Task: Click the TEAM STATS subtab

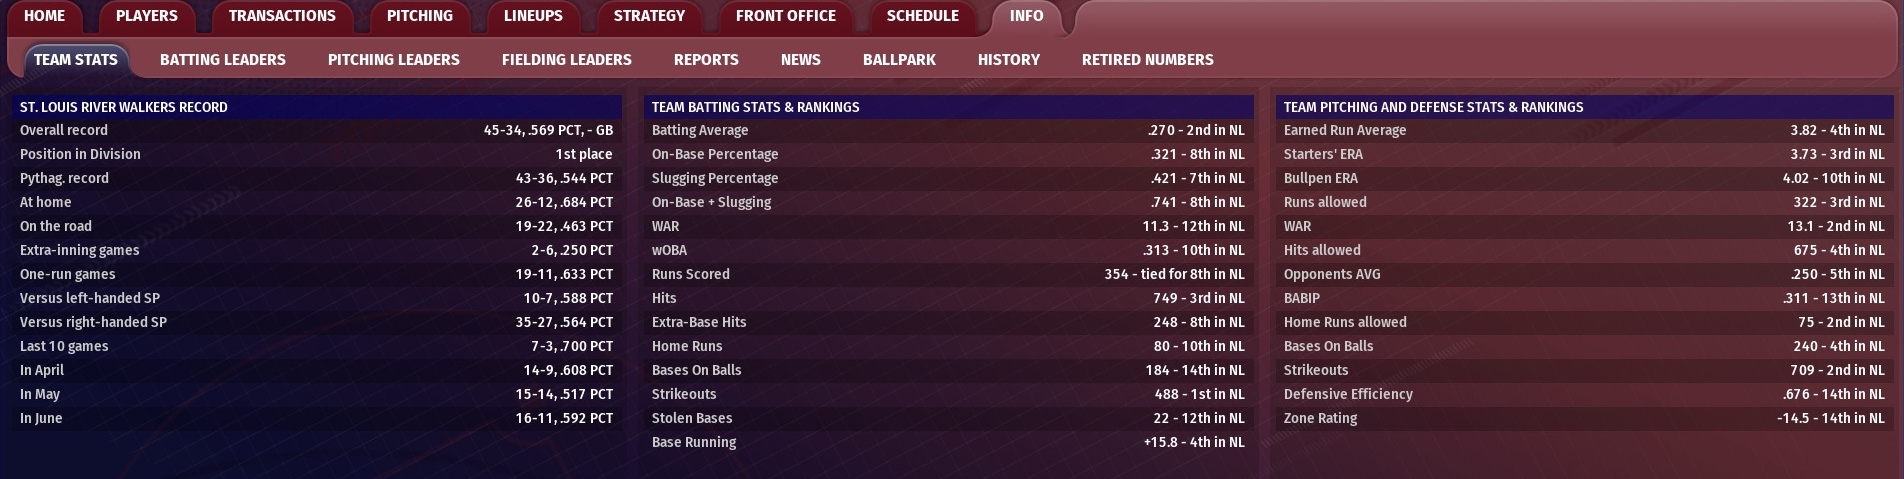Action: pos(76,60)
